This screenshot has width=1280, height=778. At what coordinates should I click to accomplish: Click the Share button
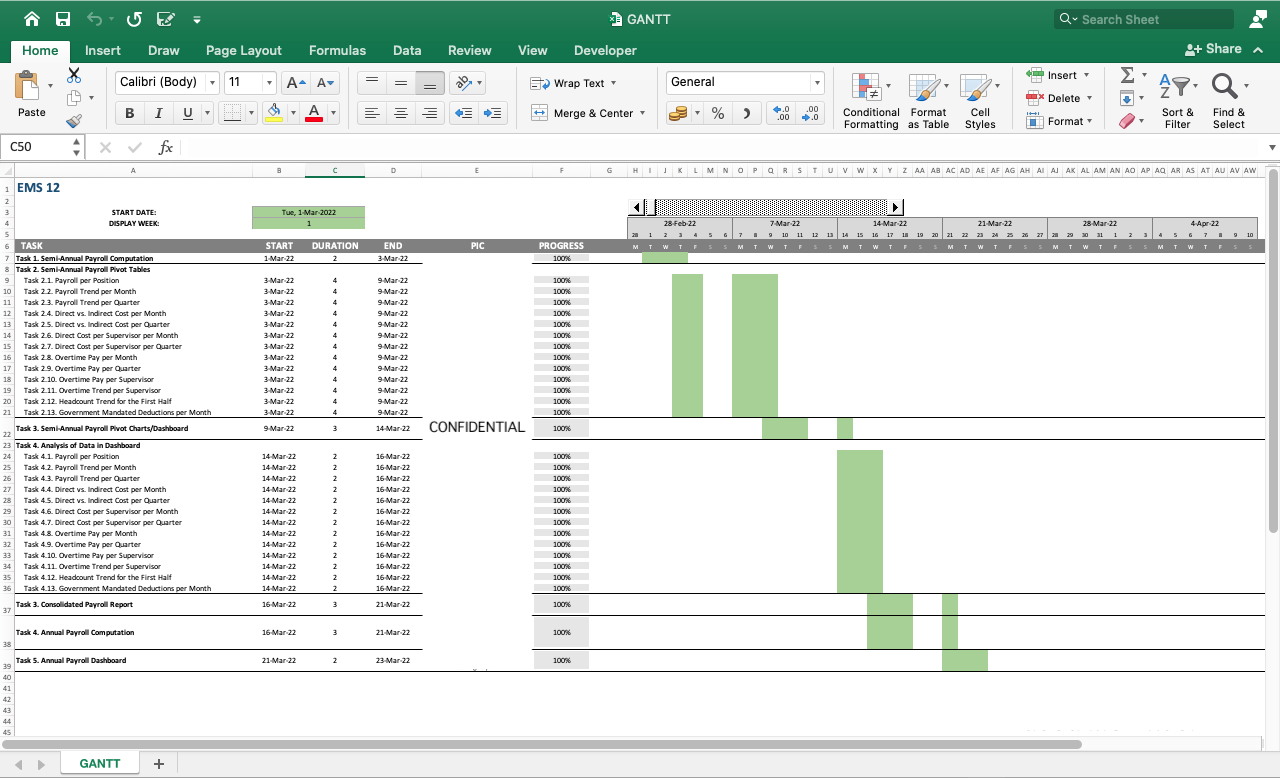tap(1214, 49)
